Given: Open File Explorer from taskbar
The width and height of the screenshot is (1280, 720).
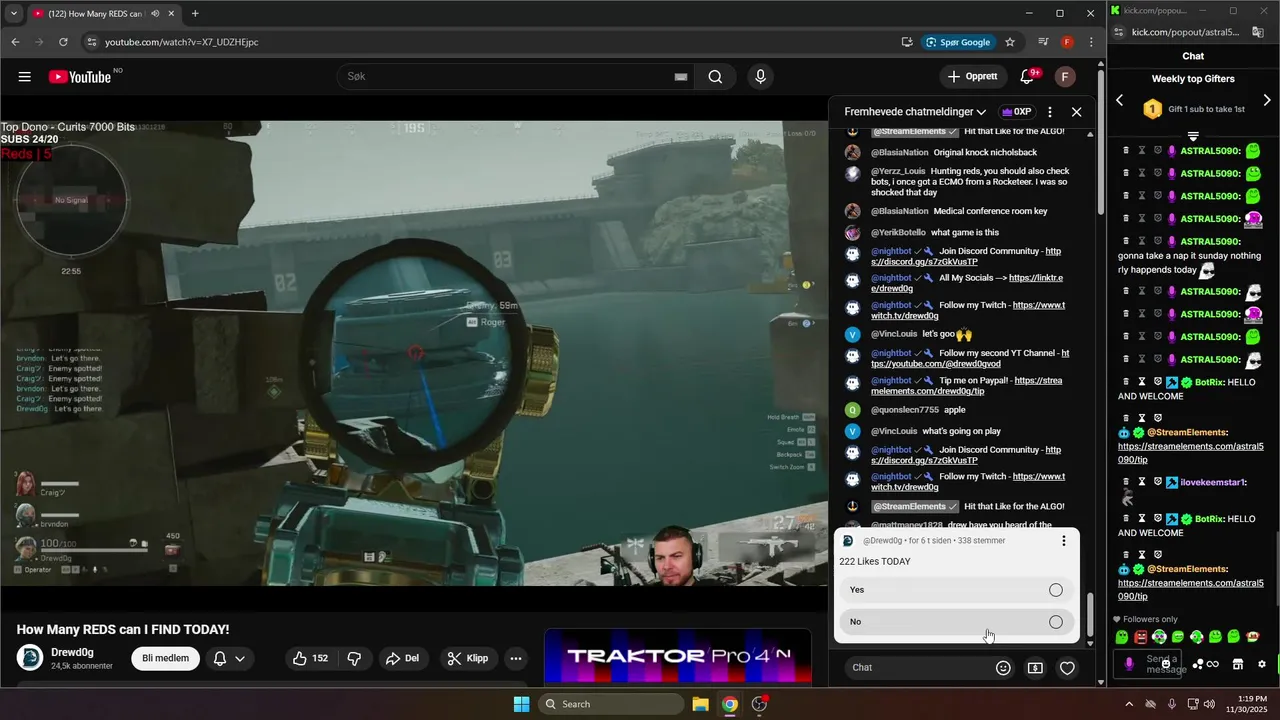Looking at the screenshot, I should coord(700,704).
